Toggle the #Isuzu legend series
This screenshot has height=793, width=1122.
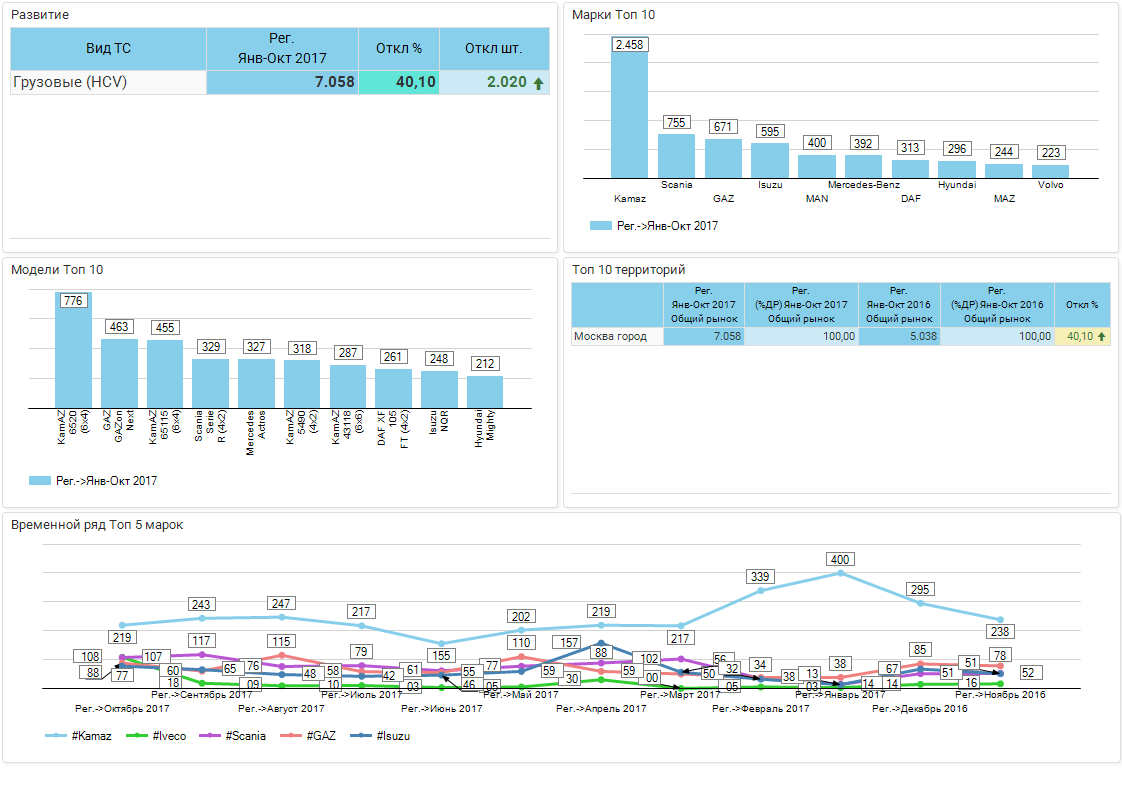(381, 736)
